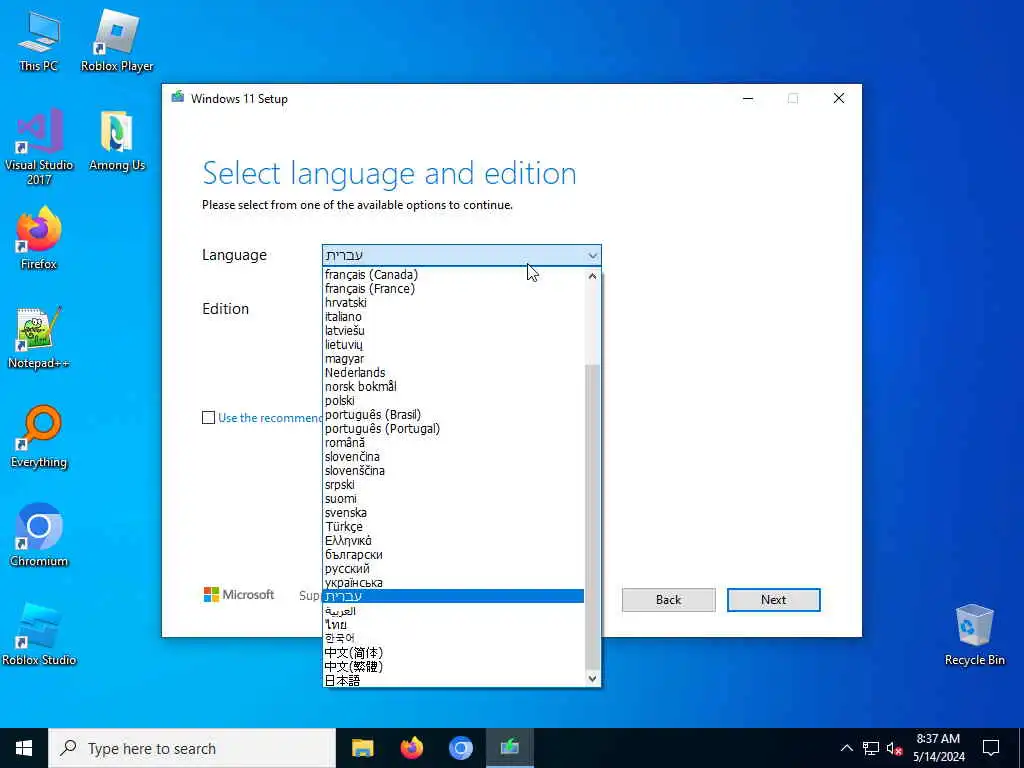Click the Windows 11 Setup title bar icon
This screenshot has height=768, width=1024.
point(178,98)
